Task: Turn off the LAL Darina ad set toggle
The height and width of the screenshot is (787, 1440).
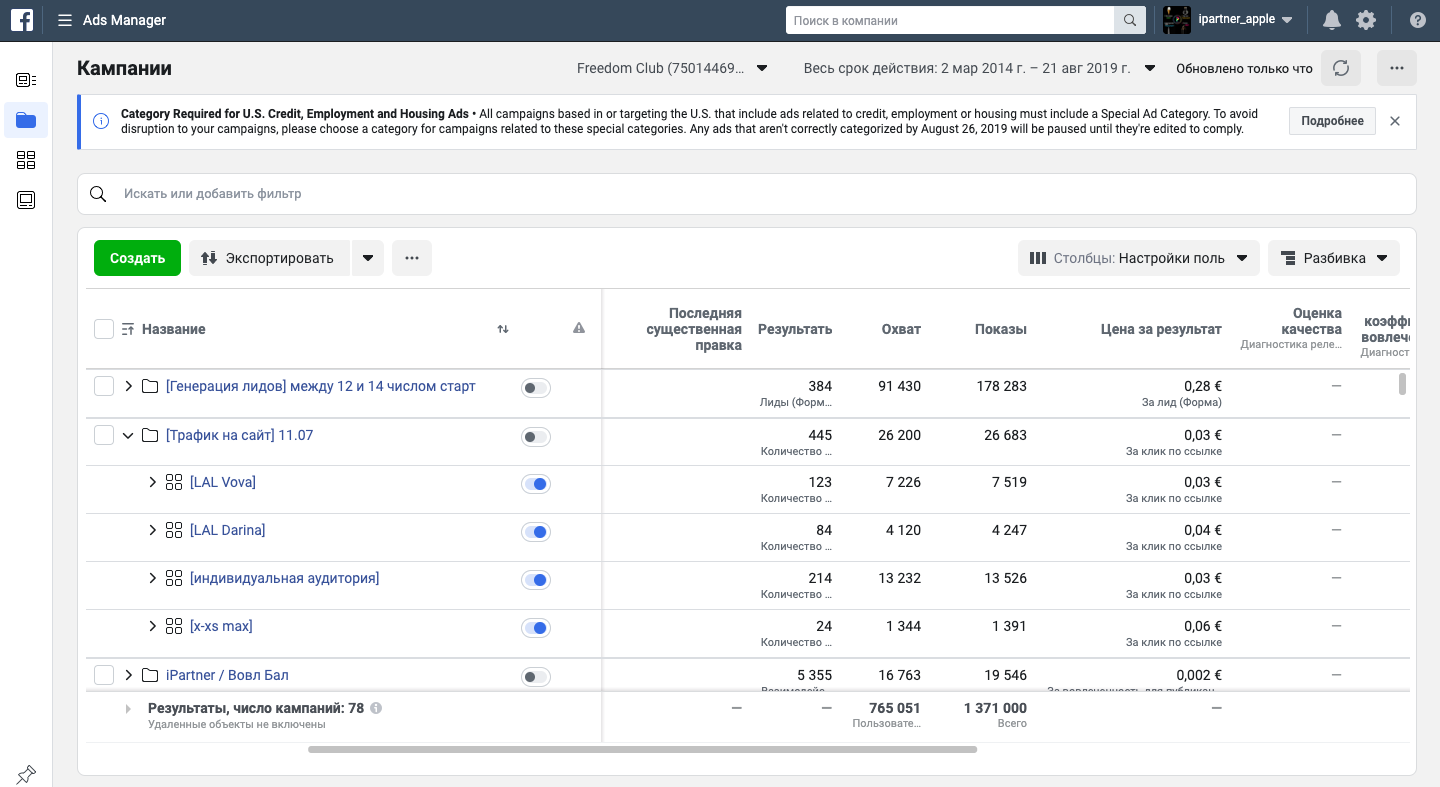Action: pyautogui.click(x=536, y=532)
